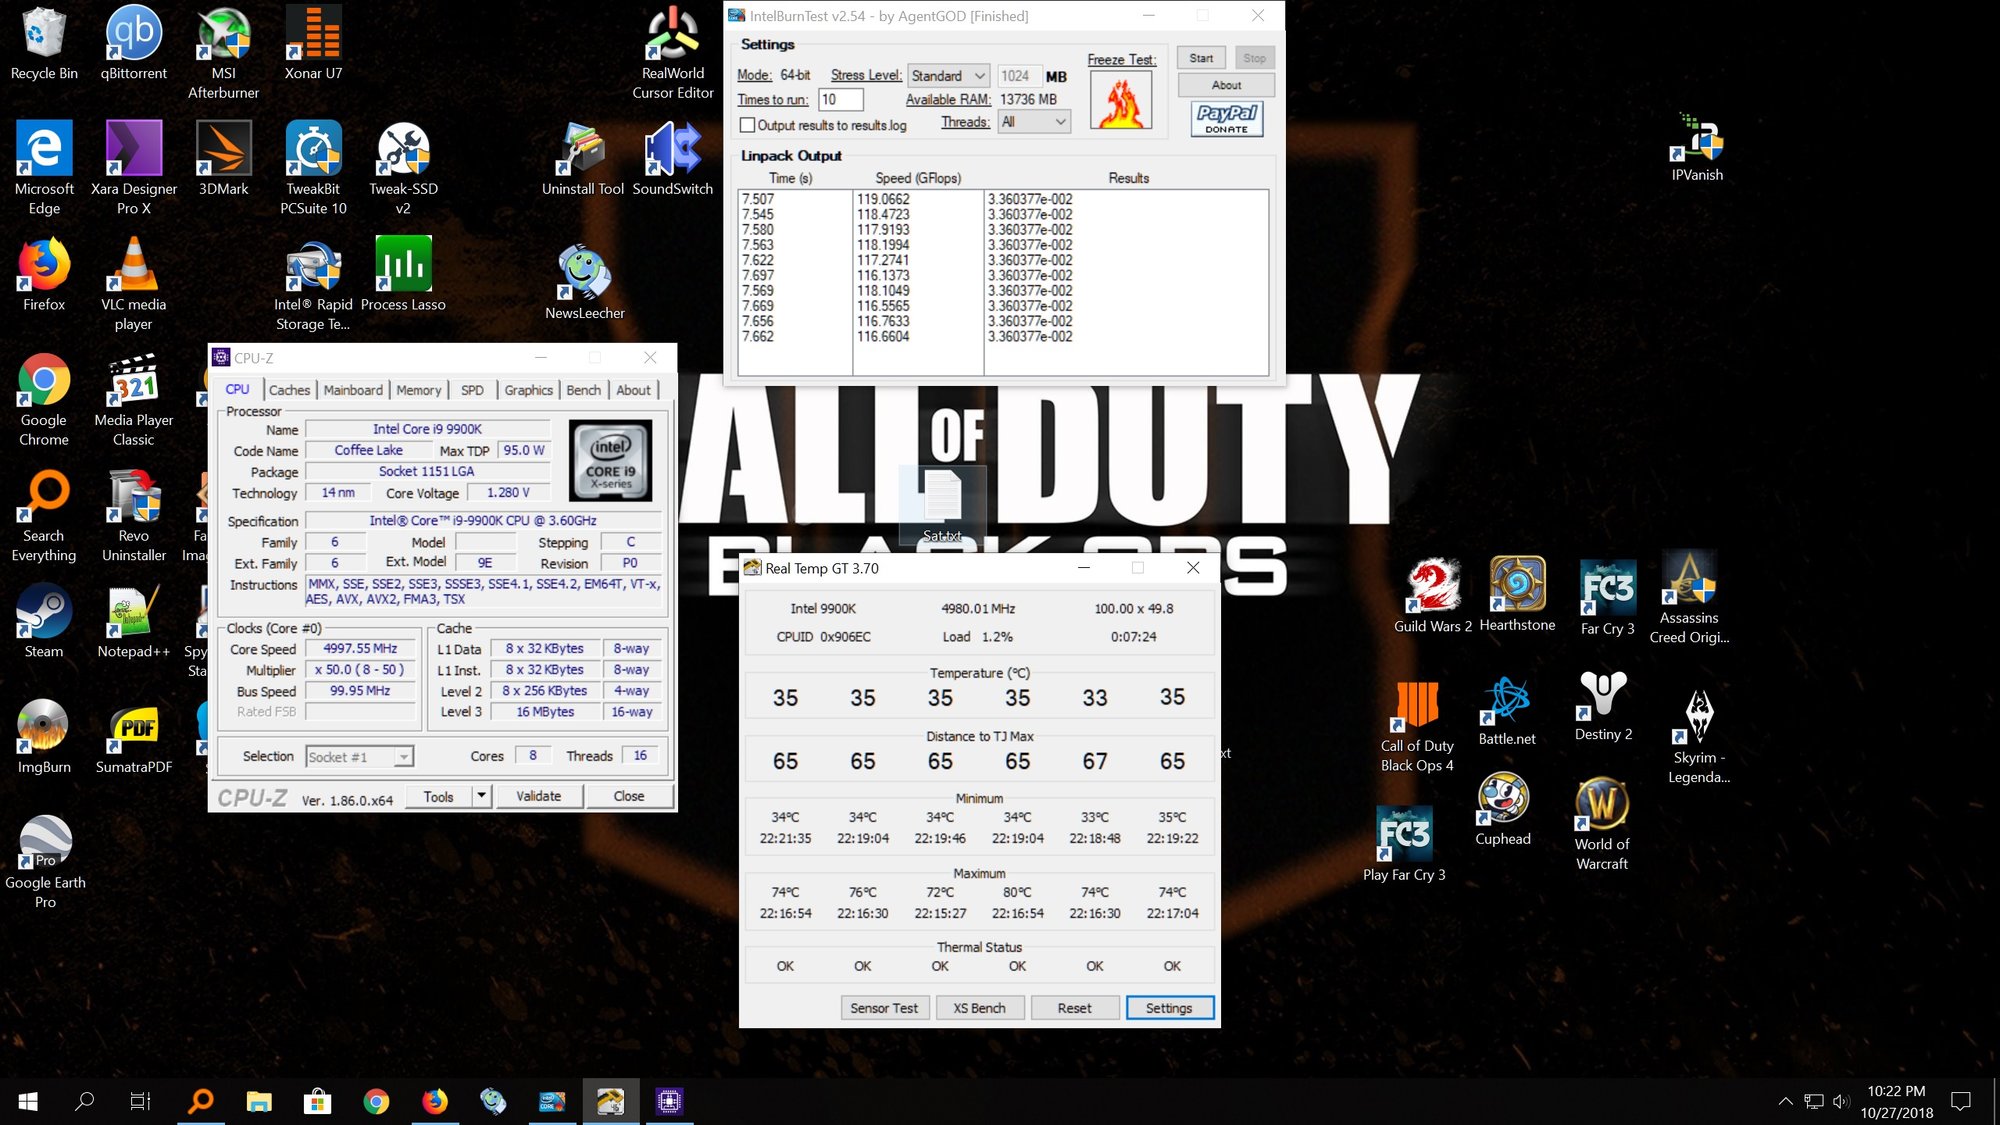2000x1125 pixels.
Task: Open the Memory tab in CPU-Z
Action: pyautogui.click(x=418, y=390)
